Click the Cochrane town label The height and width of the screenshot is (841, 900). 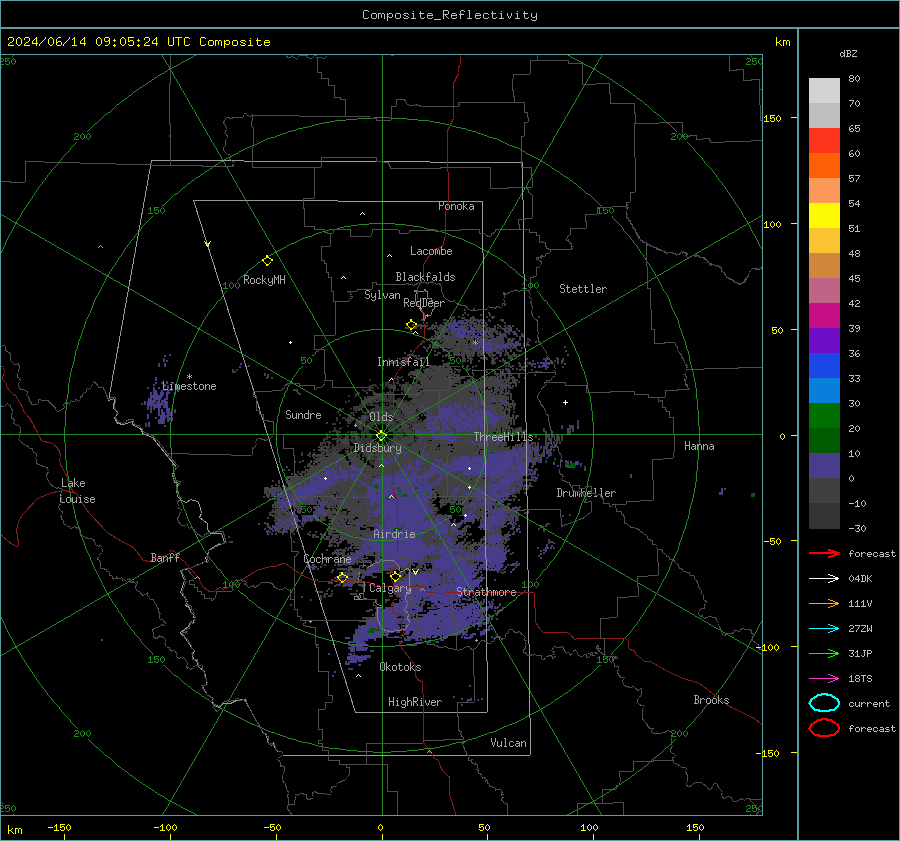327,559
